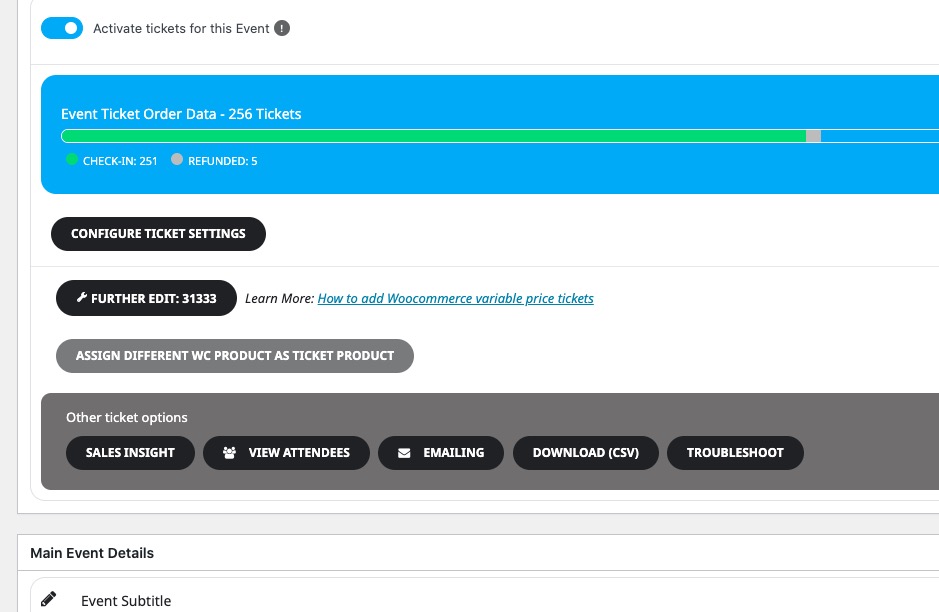
Task: Open Troubleshoot ticket options
Action: coord(735,453)
